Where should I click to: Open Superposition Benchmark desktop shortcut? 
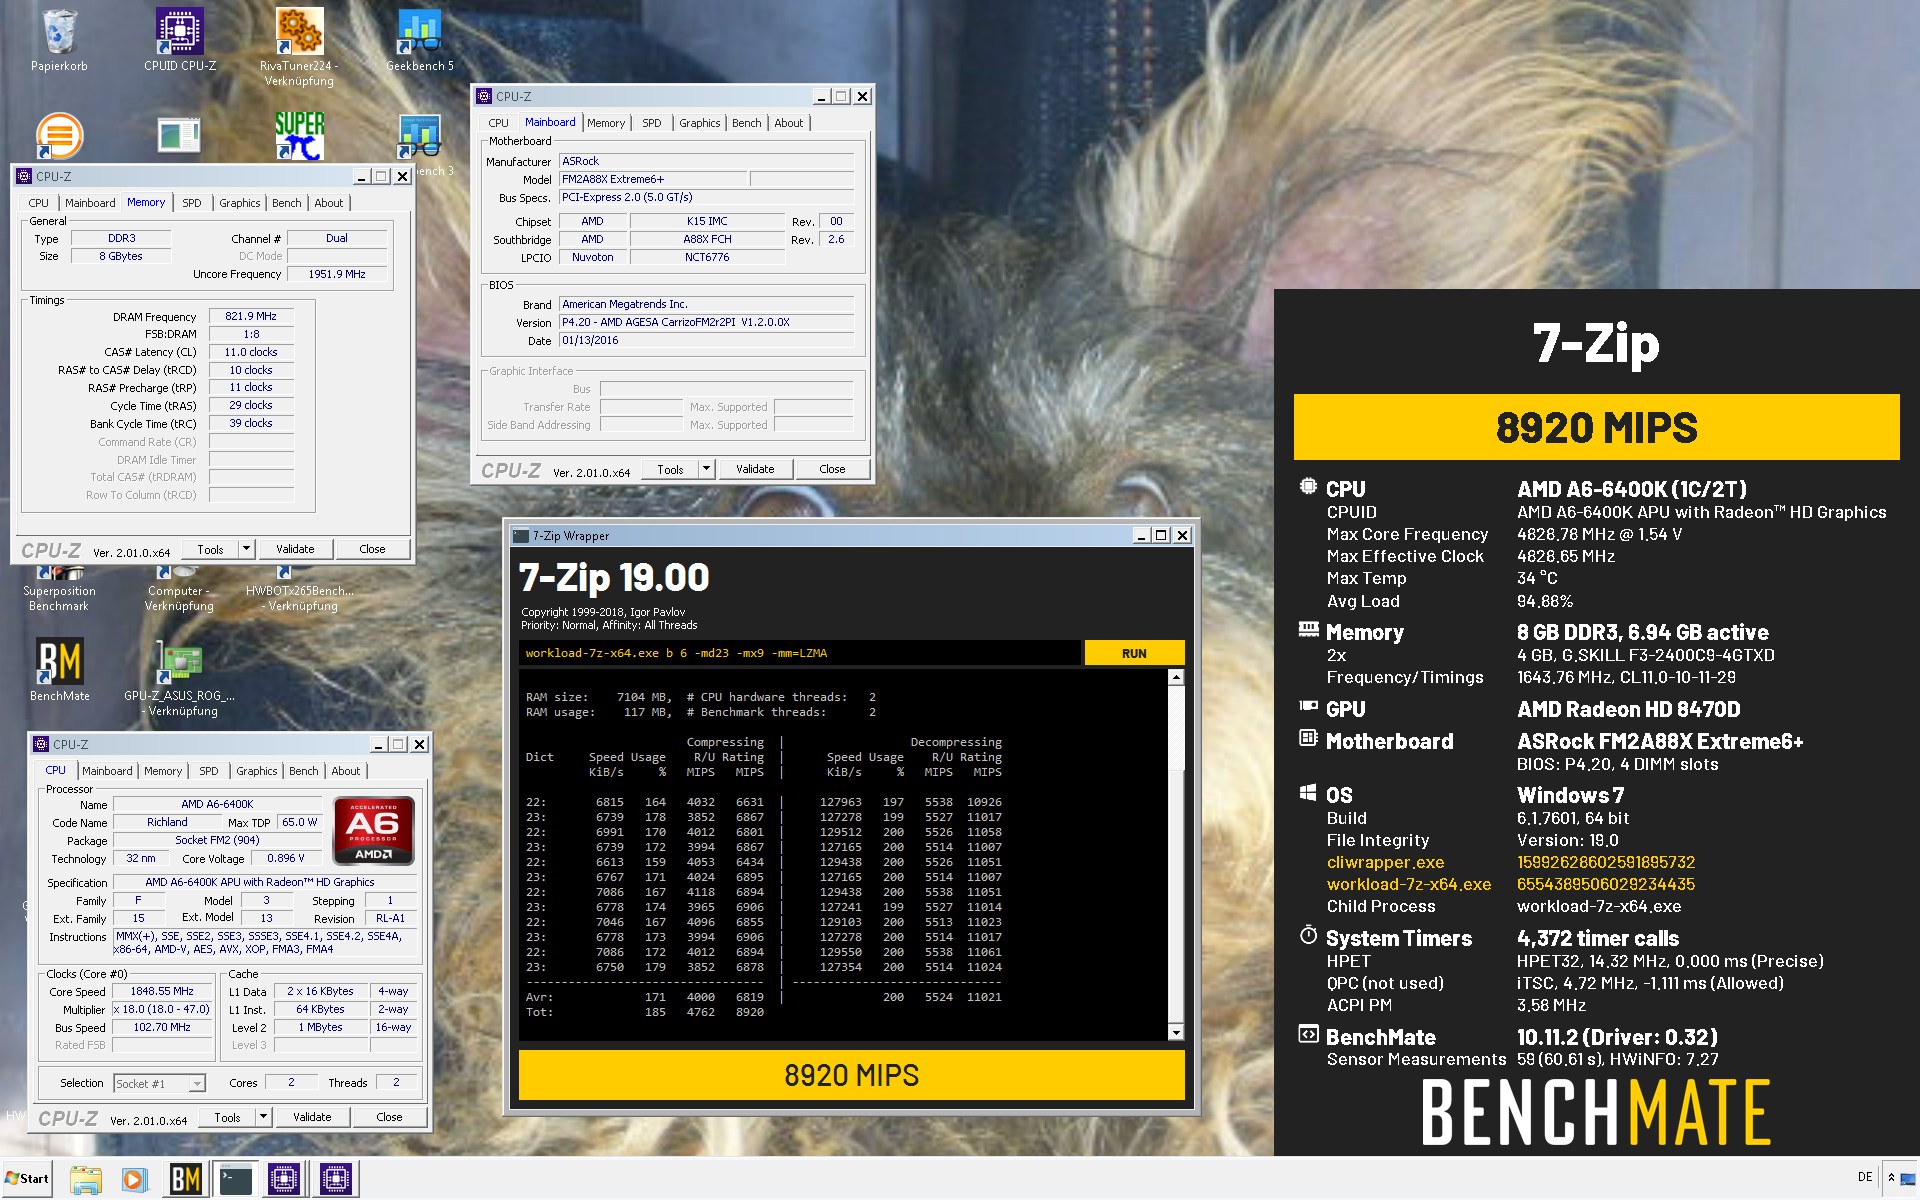[x=59, y=590]
